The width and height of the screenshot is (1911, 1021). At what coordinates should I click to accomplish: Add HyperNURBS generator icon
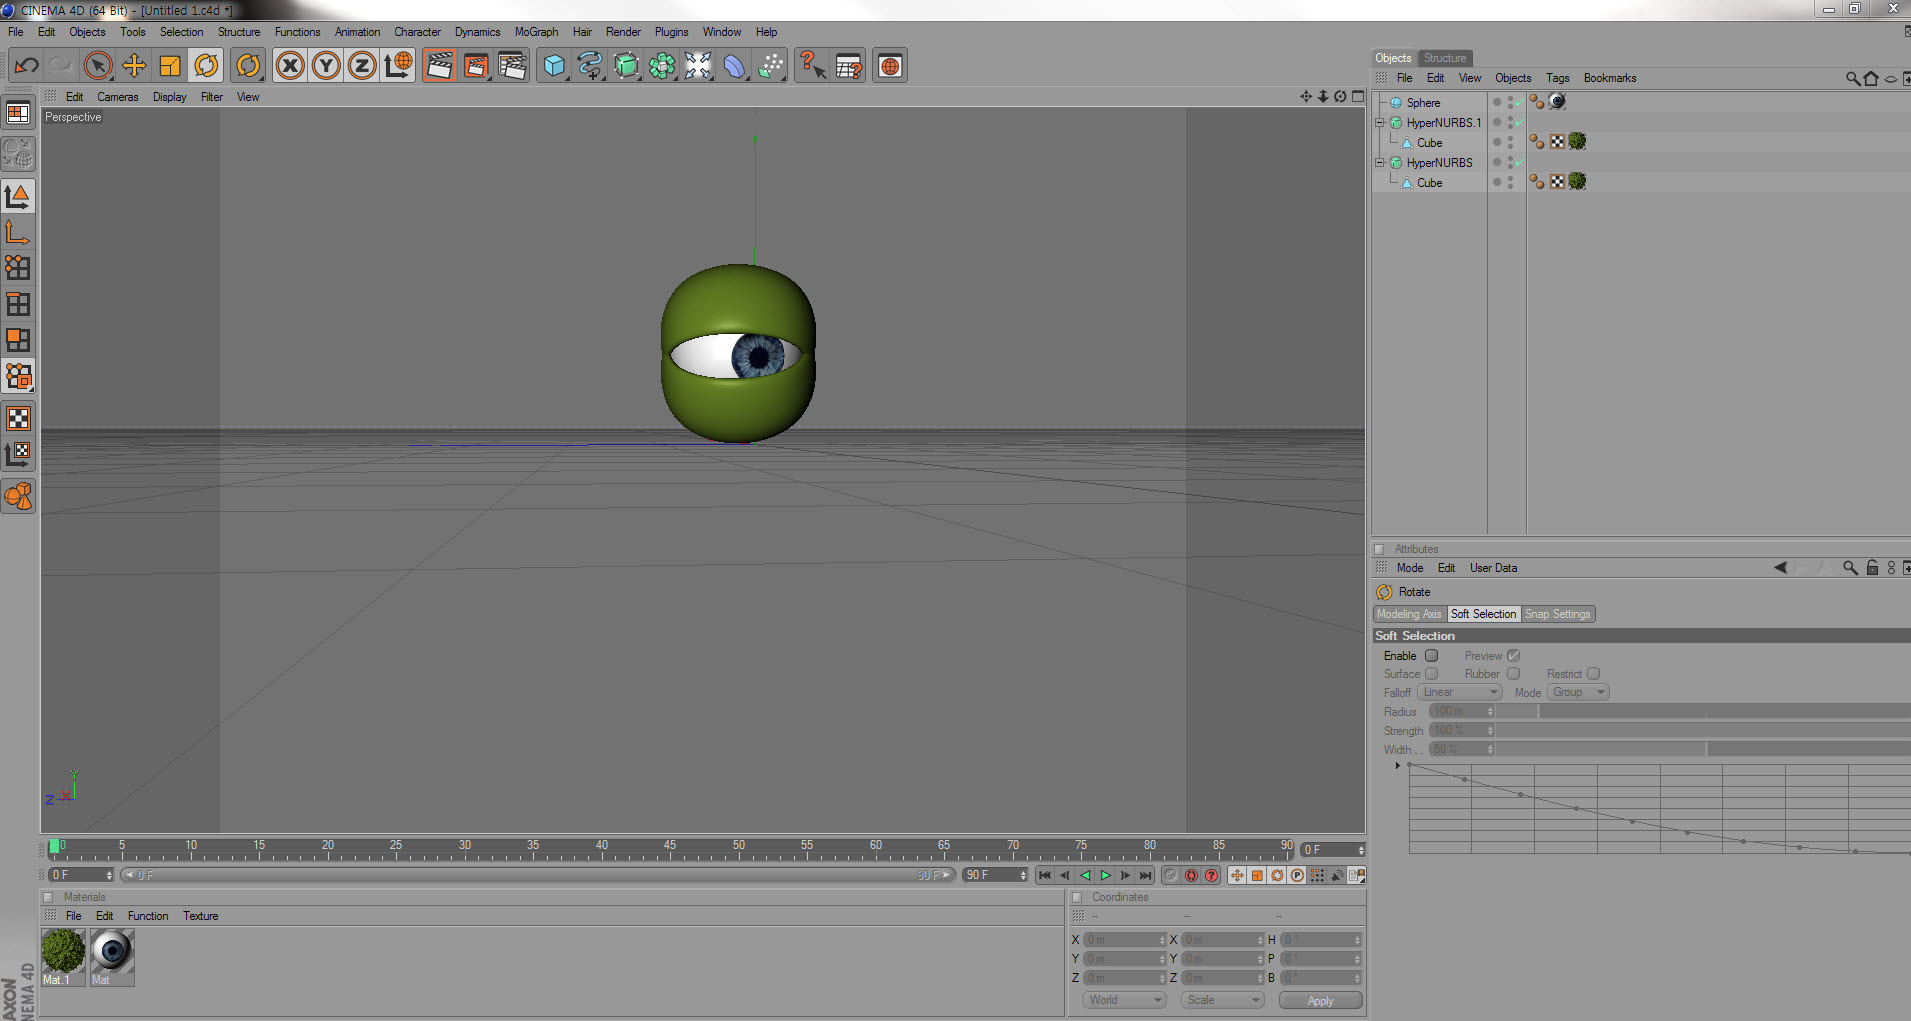(626, 66)
